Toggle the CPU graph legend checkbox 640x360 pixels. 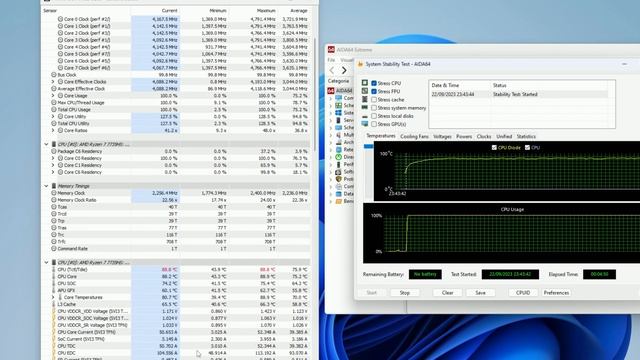click(527, 147)
